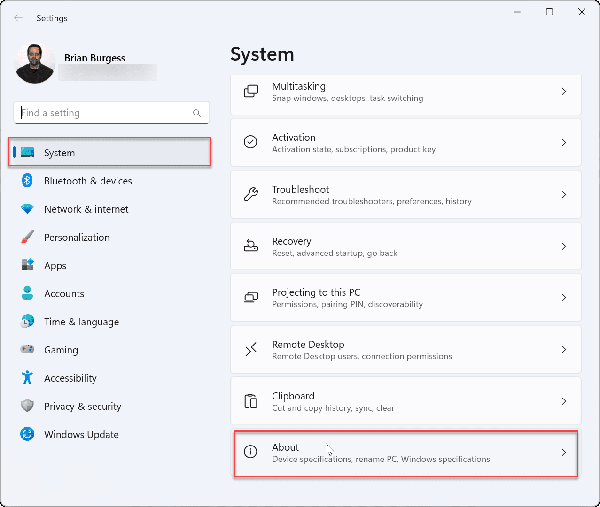Open Brian Burgess profile picture

pos(34,64)
